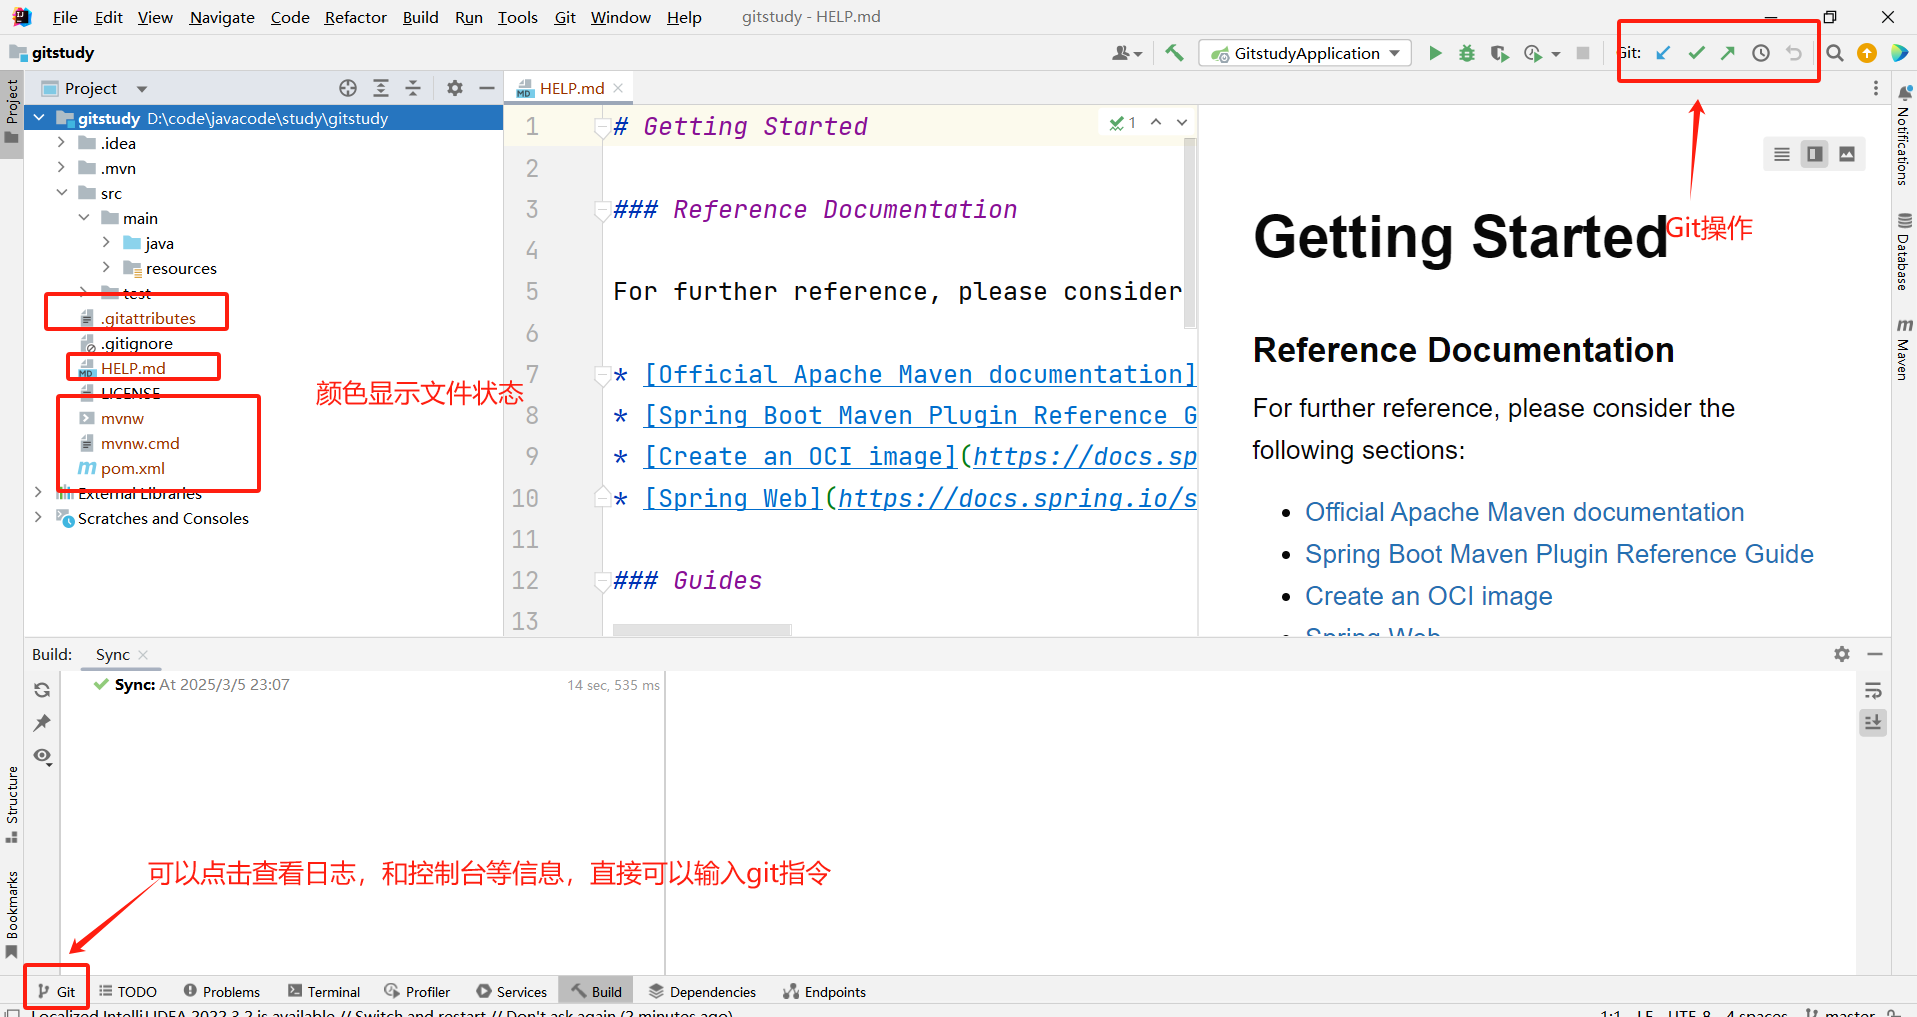Close the Sync build tab

coord(143,655)
